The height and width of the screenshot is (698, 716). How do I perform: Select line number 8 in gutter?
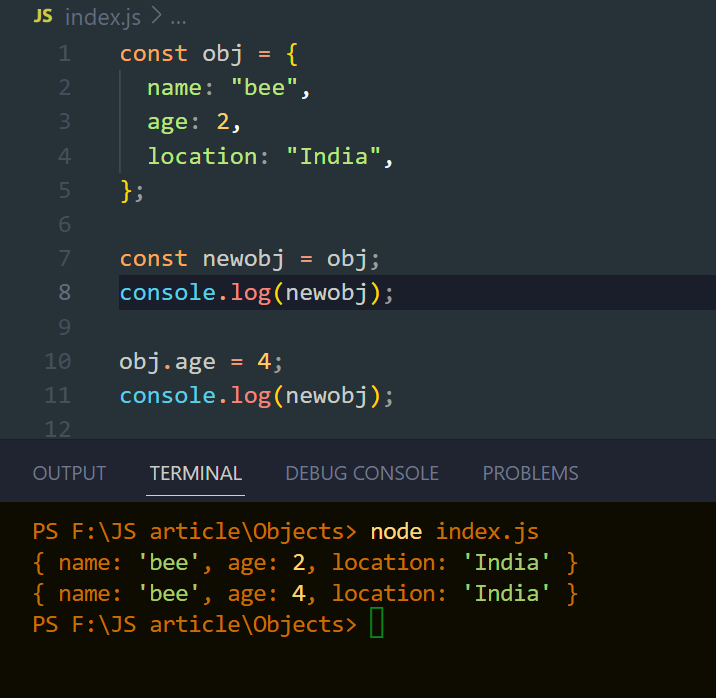point(64,292)
